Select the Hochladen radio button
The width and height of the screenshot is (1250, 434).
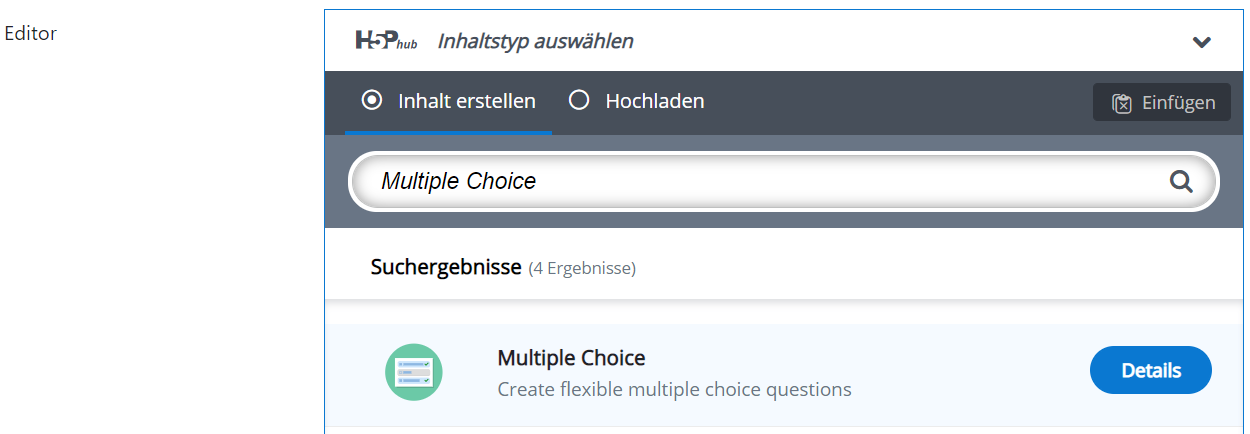point(578,100)
